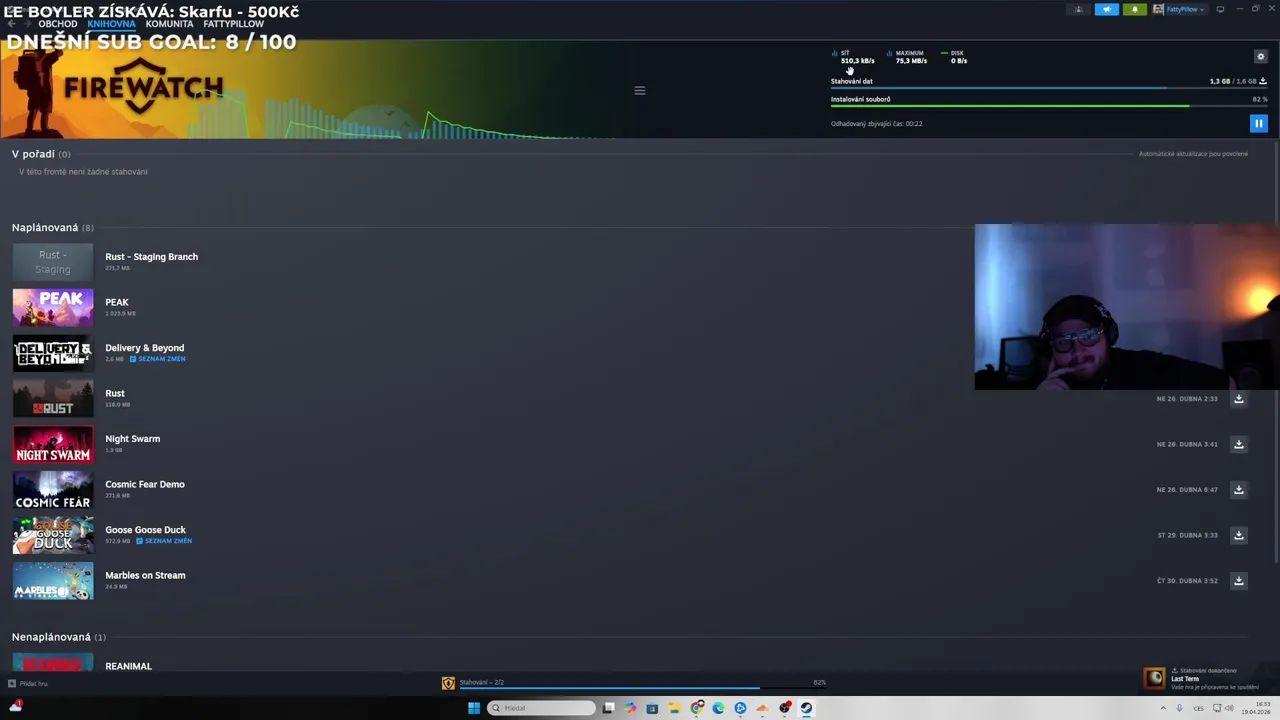The image size is (1280, 720).
Task: Select the Night Swarm thumbnail
Action: point(53,444)
